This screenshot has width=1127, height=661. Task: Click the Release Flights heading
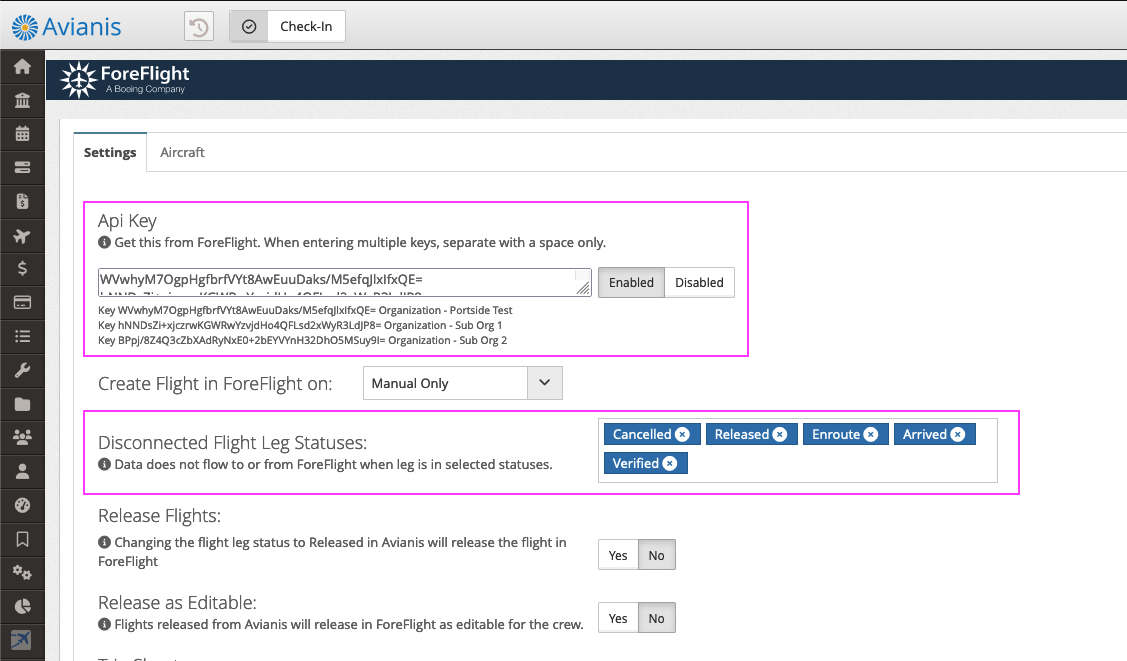tap(160, 516)
